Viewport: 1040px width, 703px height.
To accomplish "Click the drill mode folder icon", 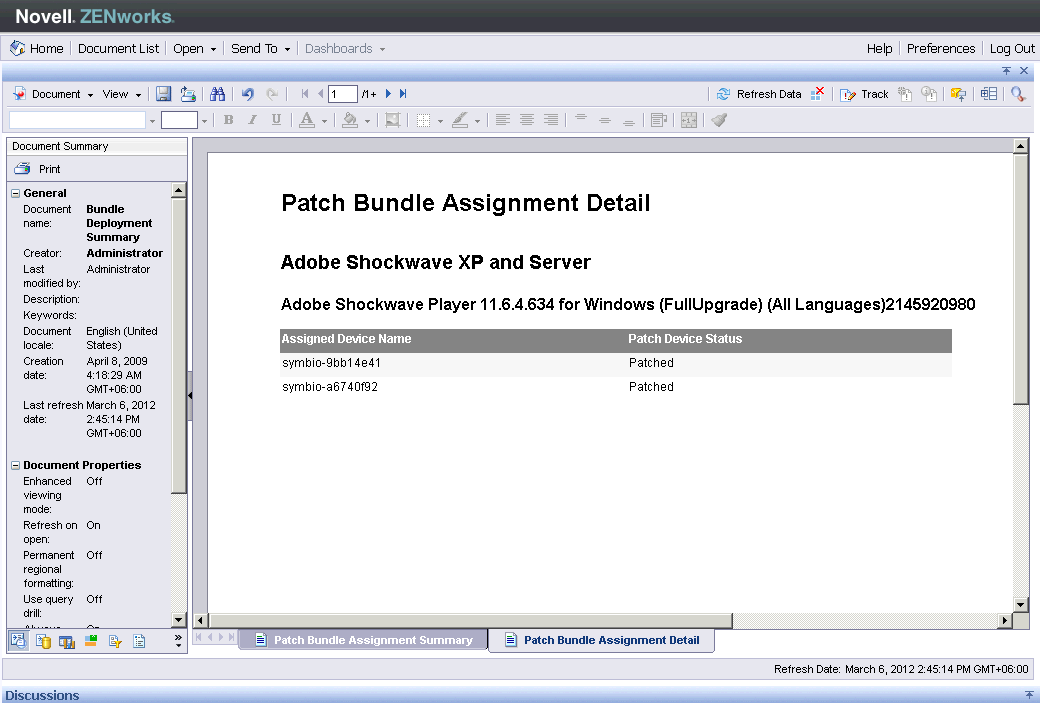I will [x=958, y=94].
